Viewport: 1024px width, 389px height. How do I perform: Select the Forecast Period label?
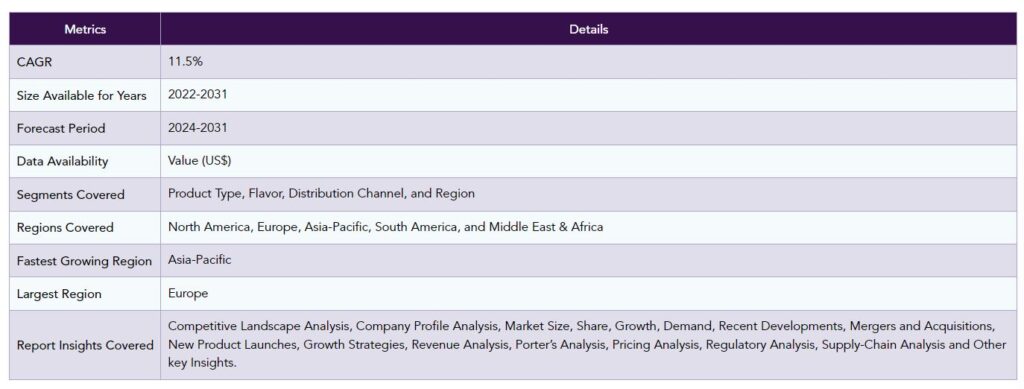coord(61,129)
